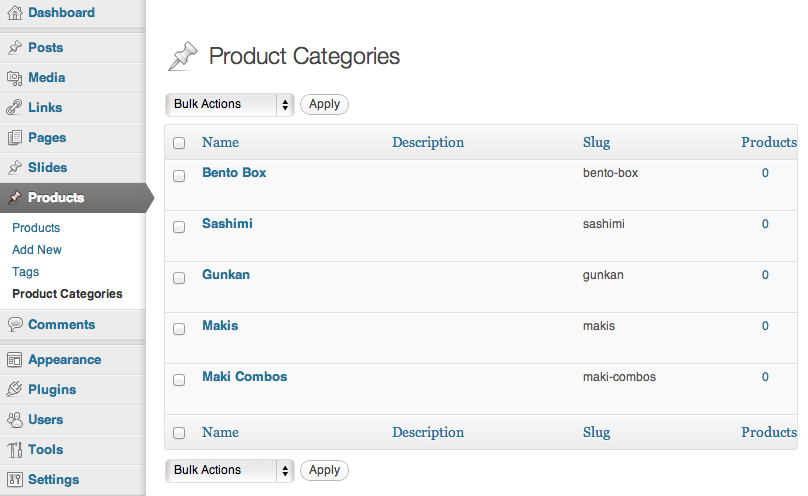Viewport: 808px width, 496px height.
Task: Toggle select-all checkbox in table footer
Action: point(179,433)
